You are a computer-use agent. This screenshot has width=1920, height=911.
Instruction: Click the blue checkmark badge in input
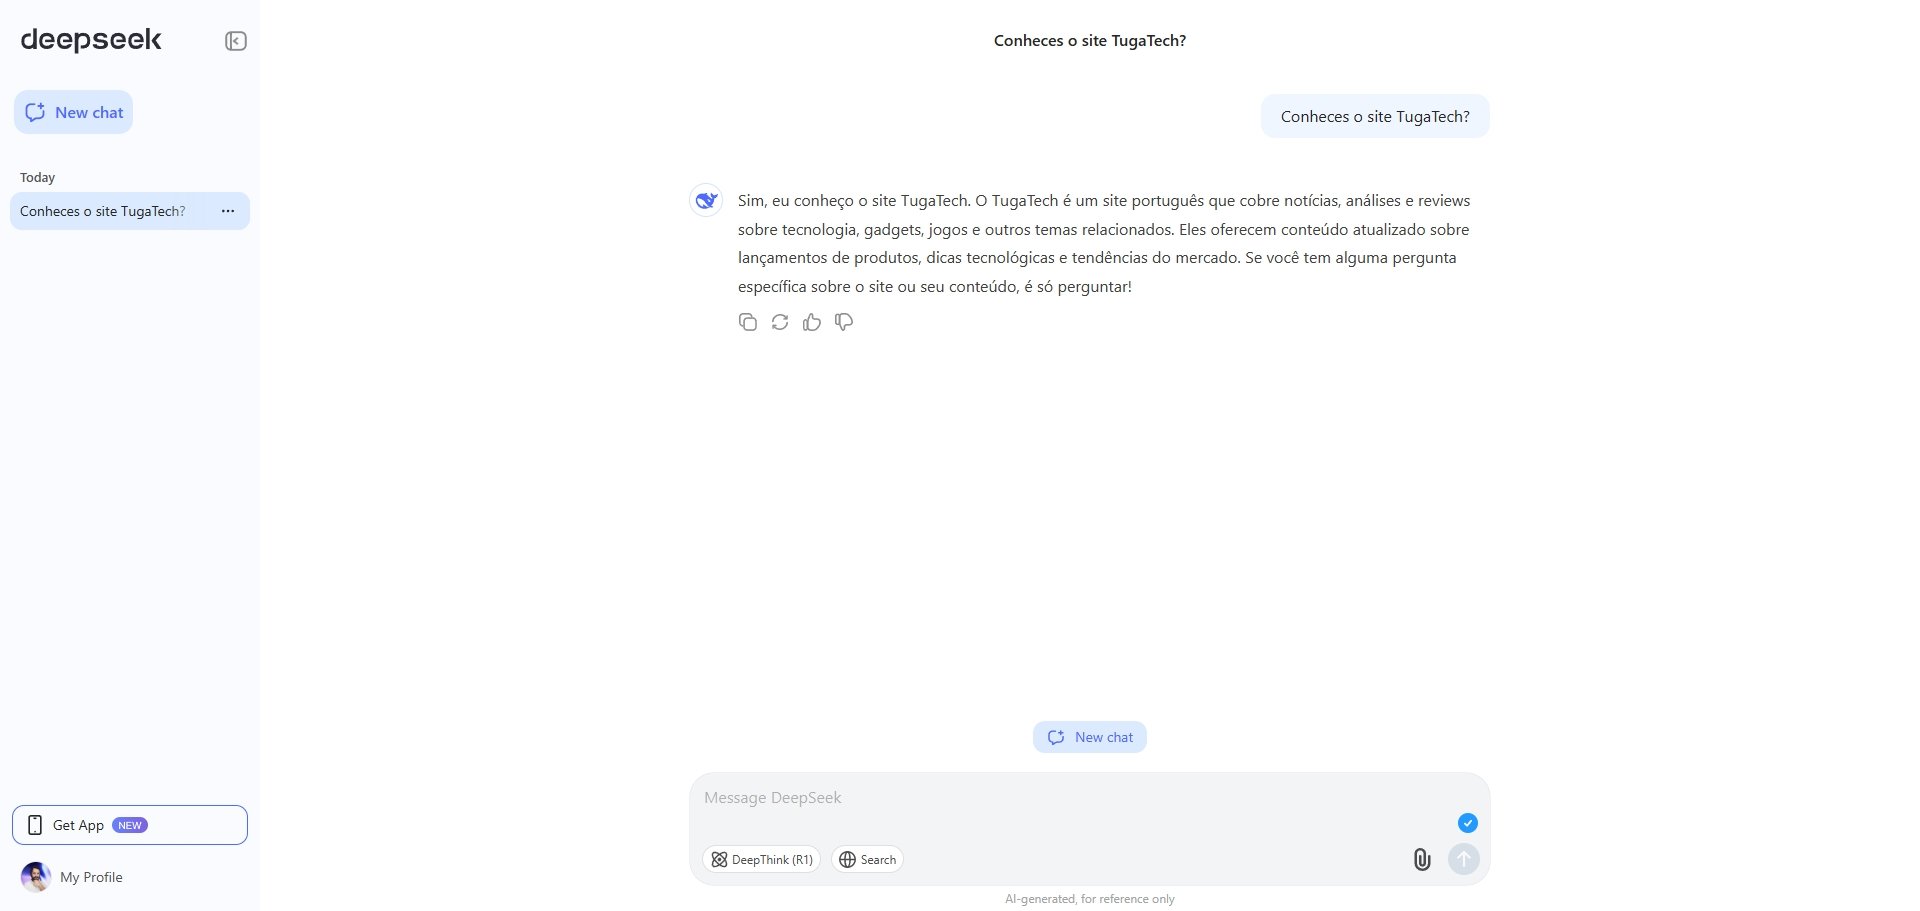1468,823
